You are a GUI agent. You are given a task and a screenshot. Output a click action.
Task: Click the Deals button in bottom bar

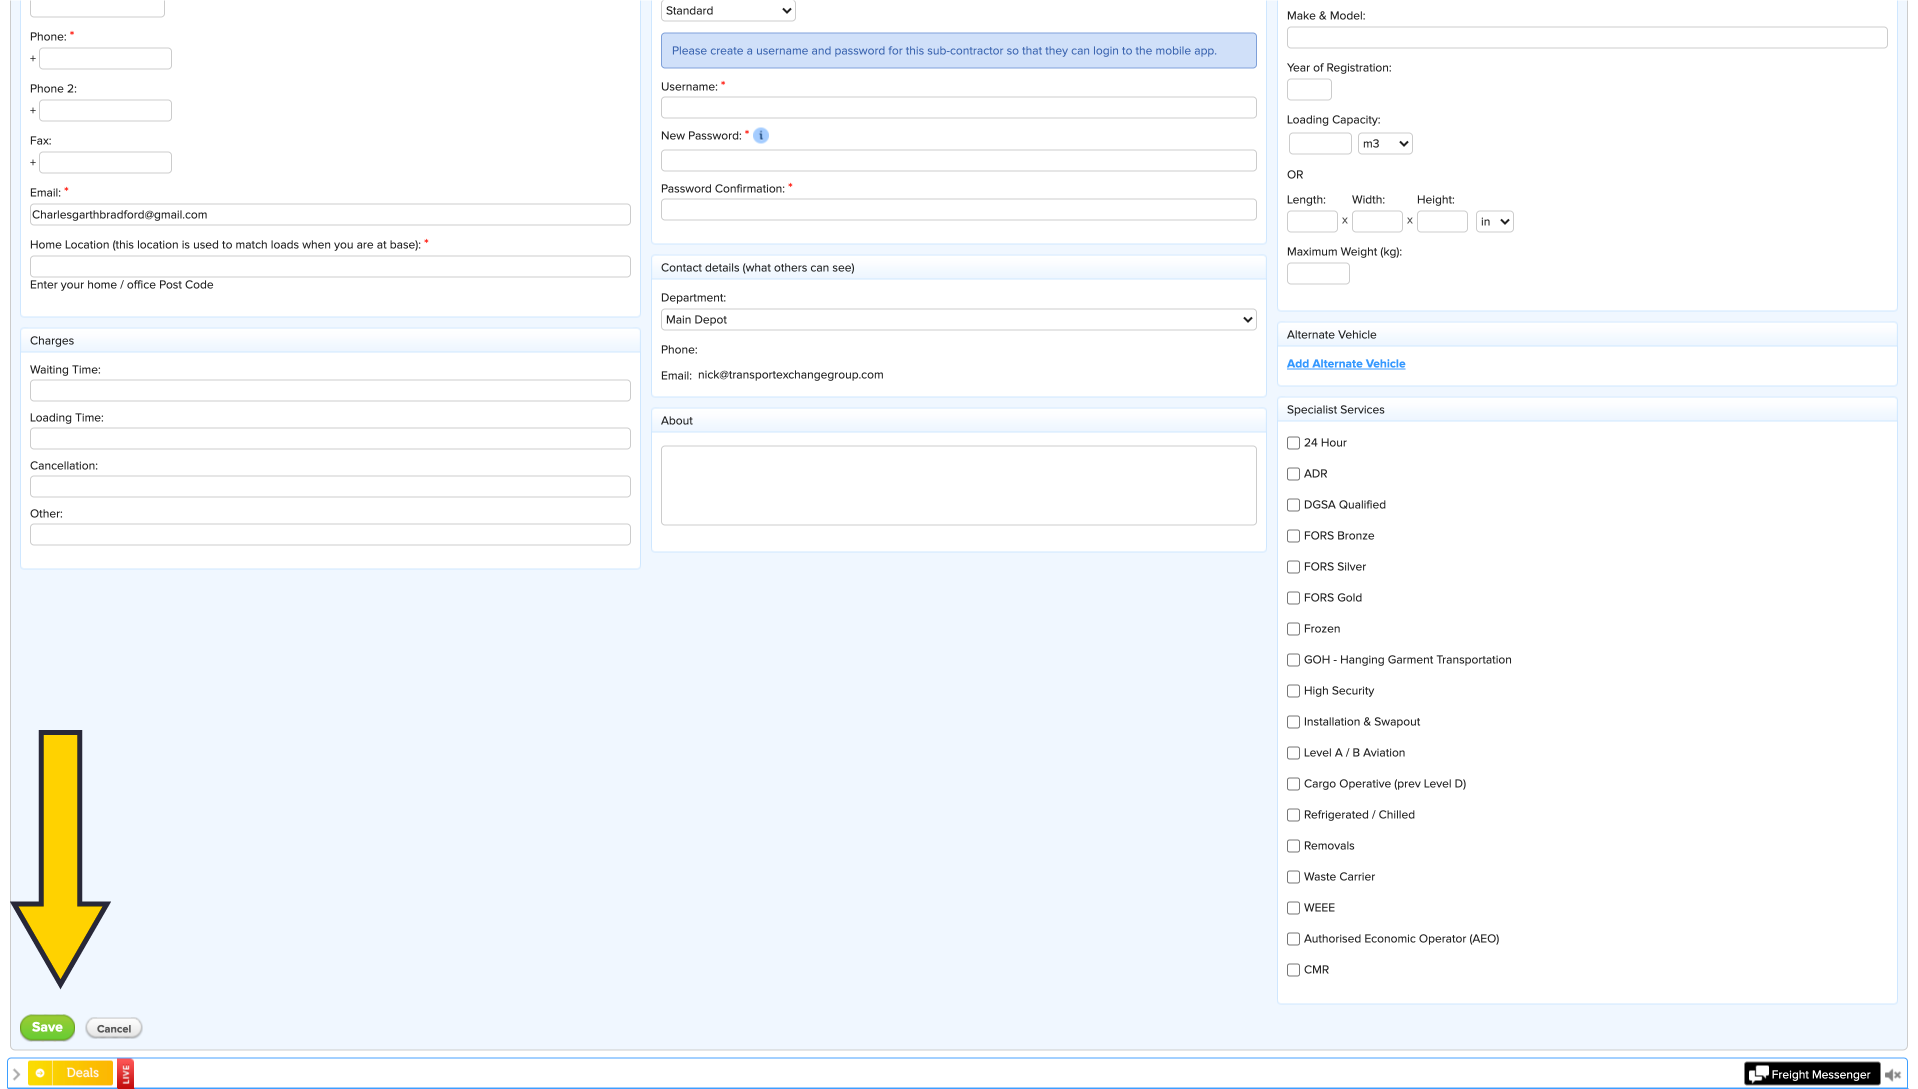click(x=83, y=1073)
